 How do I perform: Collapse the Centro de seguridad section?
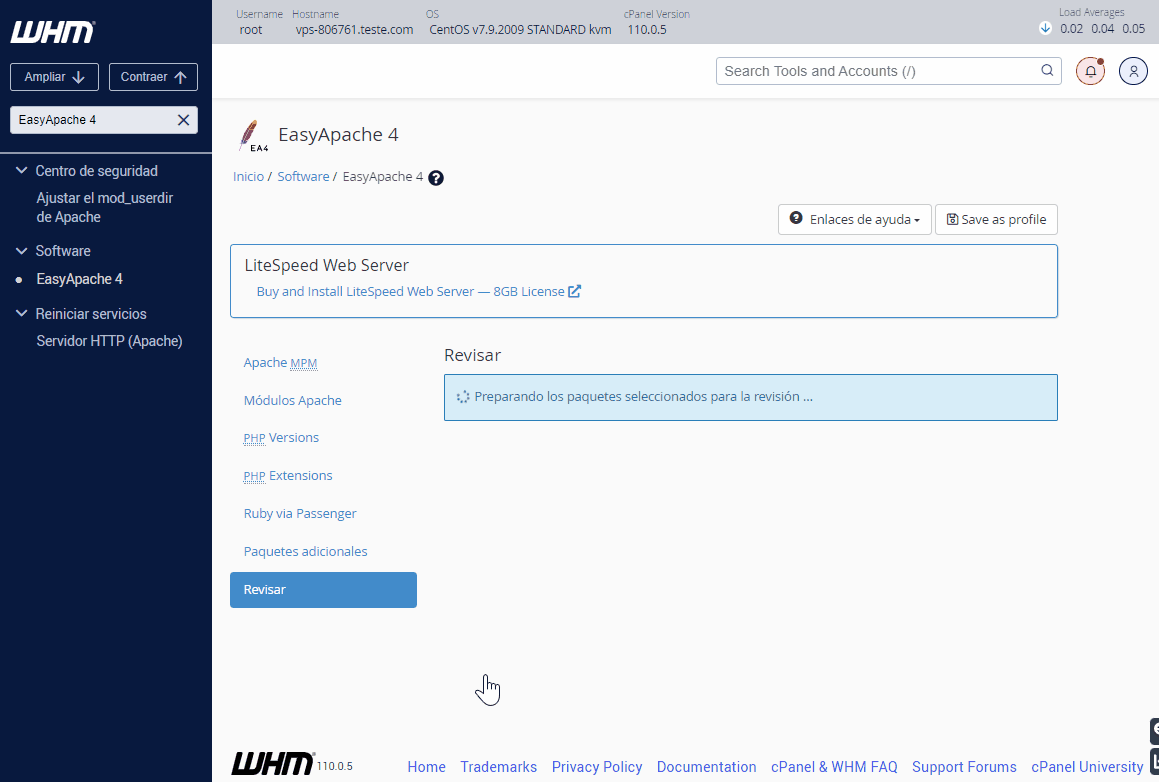[21, 171]
